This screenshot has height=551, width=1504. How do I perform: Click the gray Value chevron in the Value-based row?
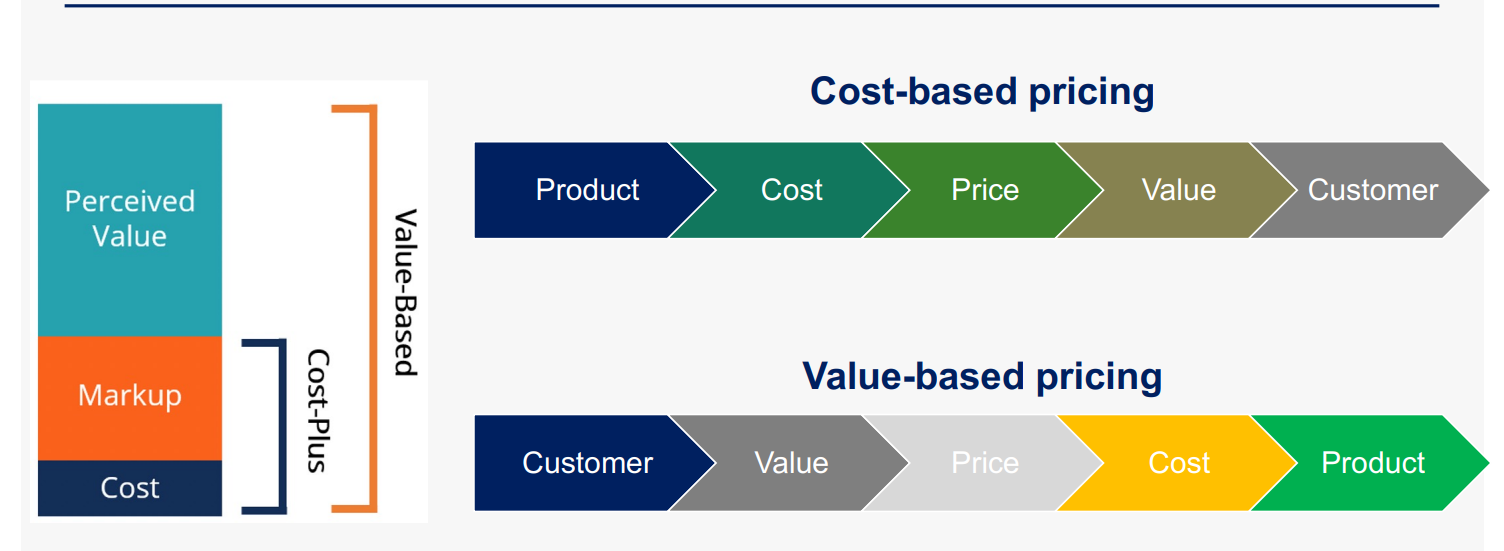tap(791, 463)
